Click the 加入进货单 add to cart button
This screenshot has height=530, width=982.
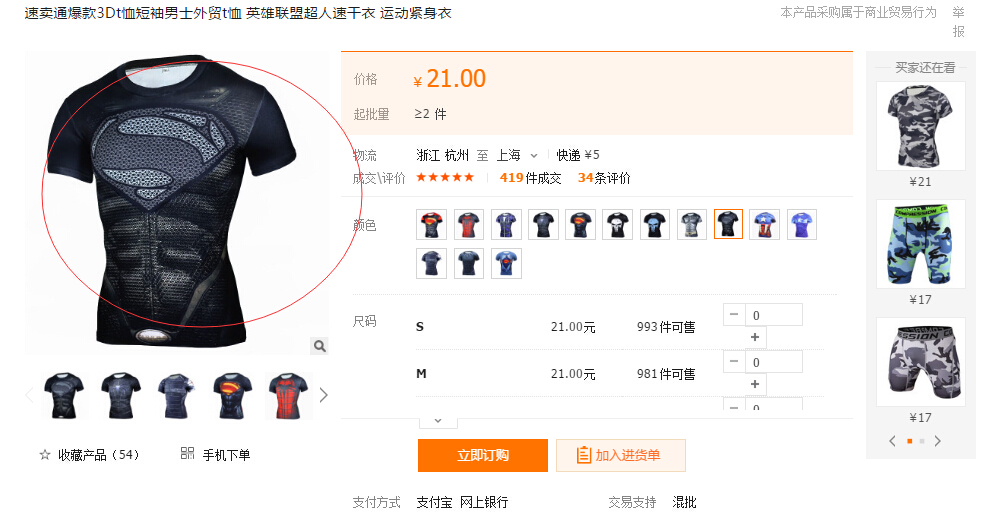coord(621,455)
